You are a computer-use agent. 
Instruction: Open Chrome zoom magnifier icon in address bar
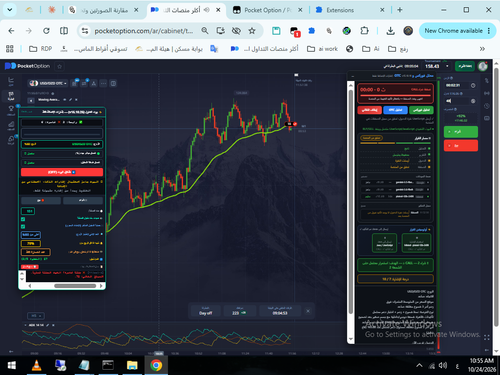tap(205, 31)
